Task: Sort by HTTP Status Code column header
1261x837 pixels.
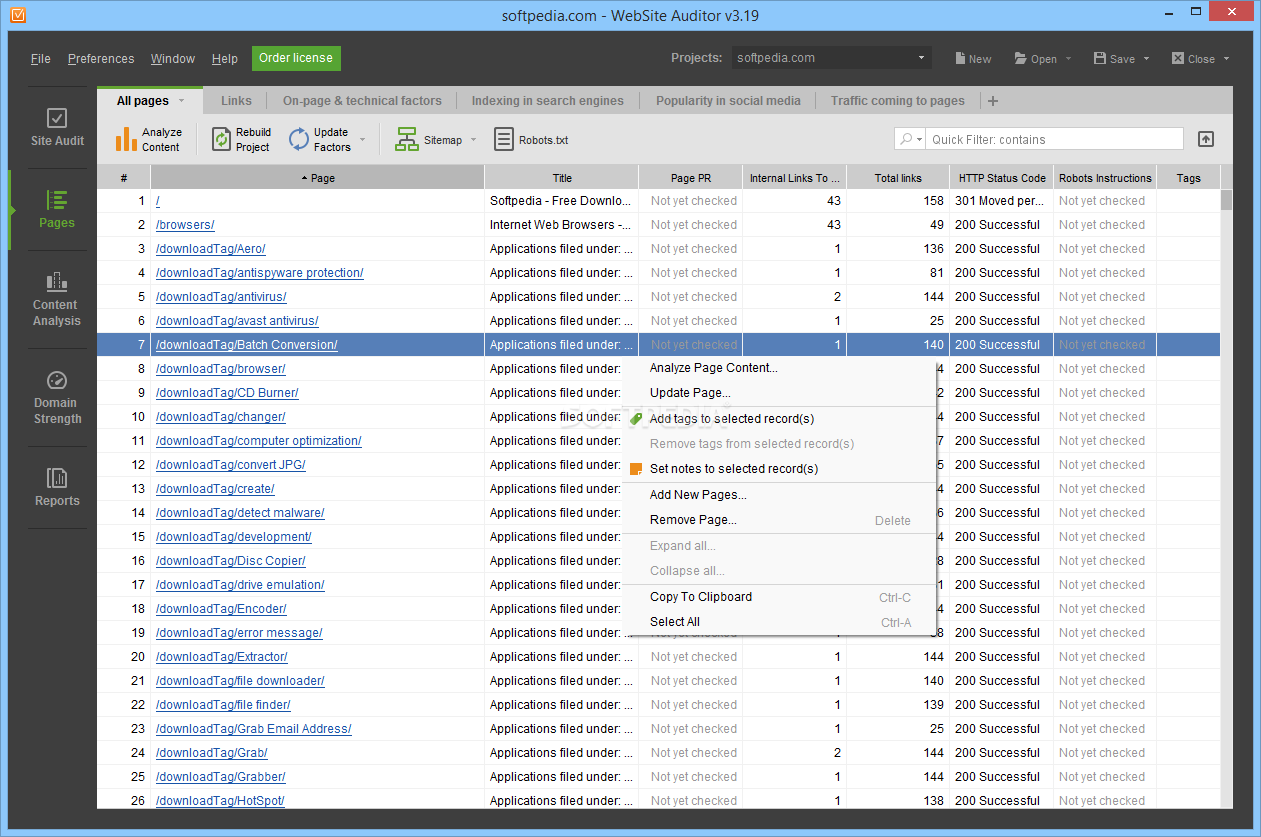Action: click(1002, 178)
